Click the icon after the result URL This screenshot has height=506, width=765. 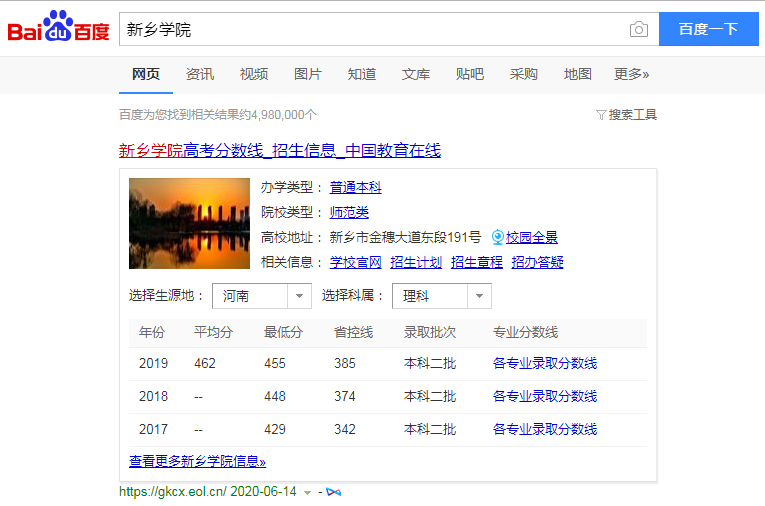pos(334,492)
